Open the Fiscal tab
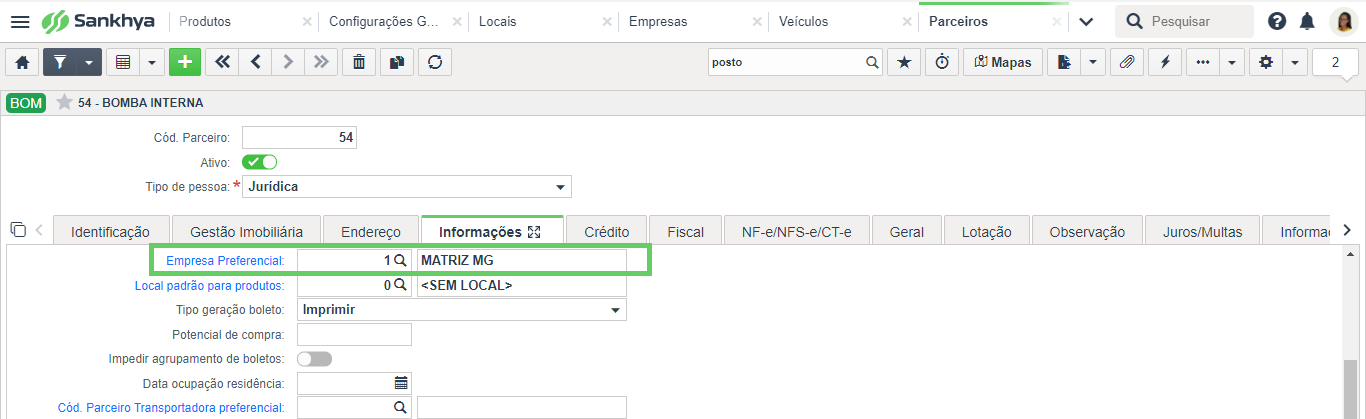Image resolution: width=1366 pixels, height=419 pixels. click(685, 231)
